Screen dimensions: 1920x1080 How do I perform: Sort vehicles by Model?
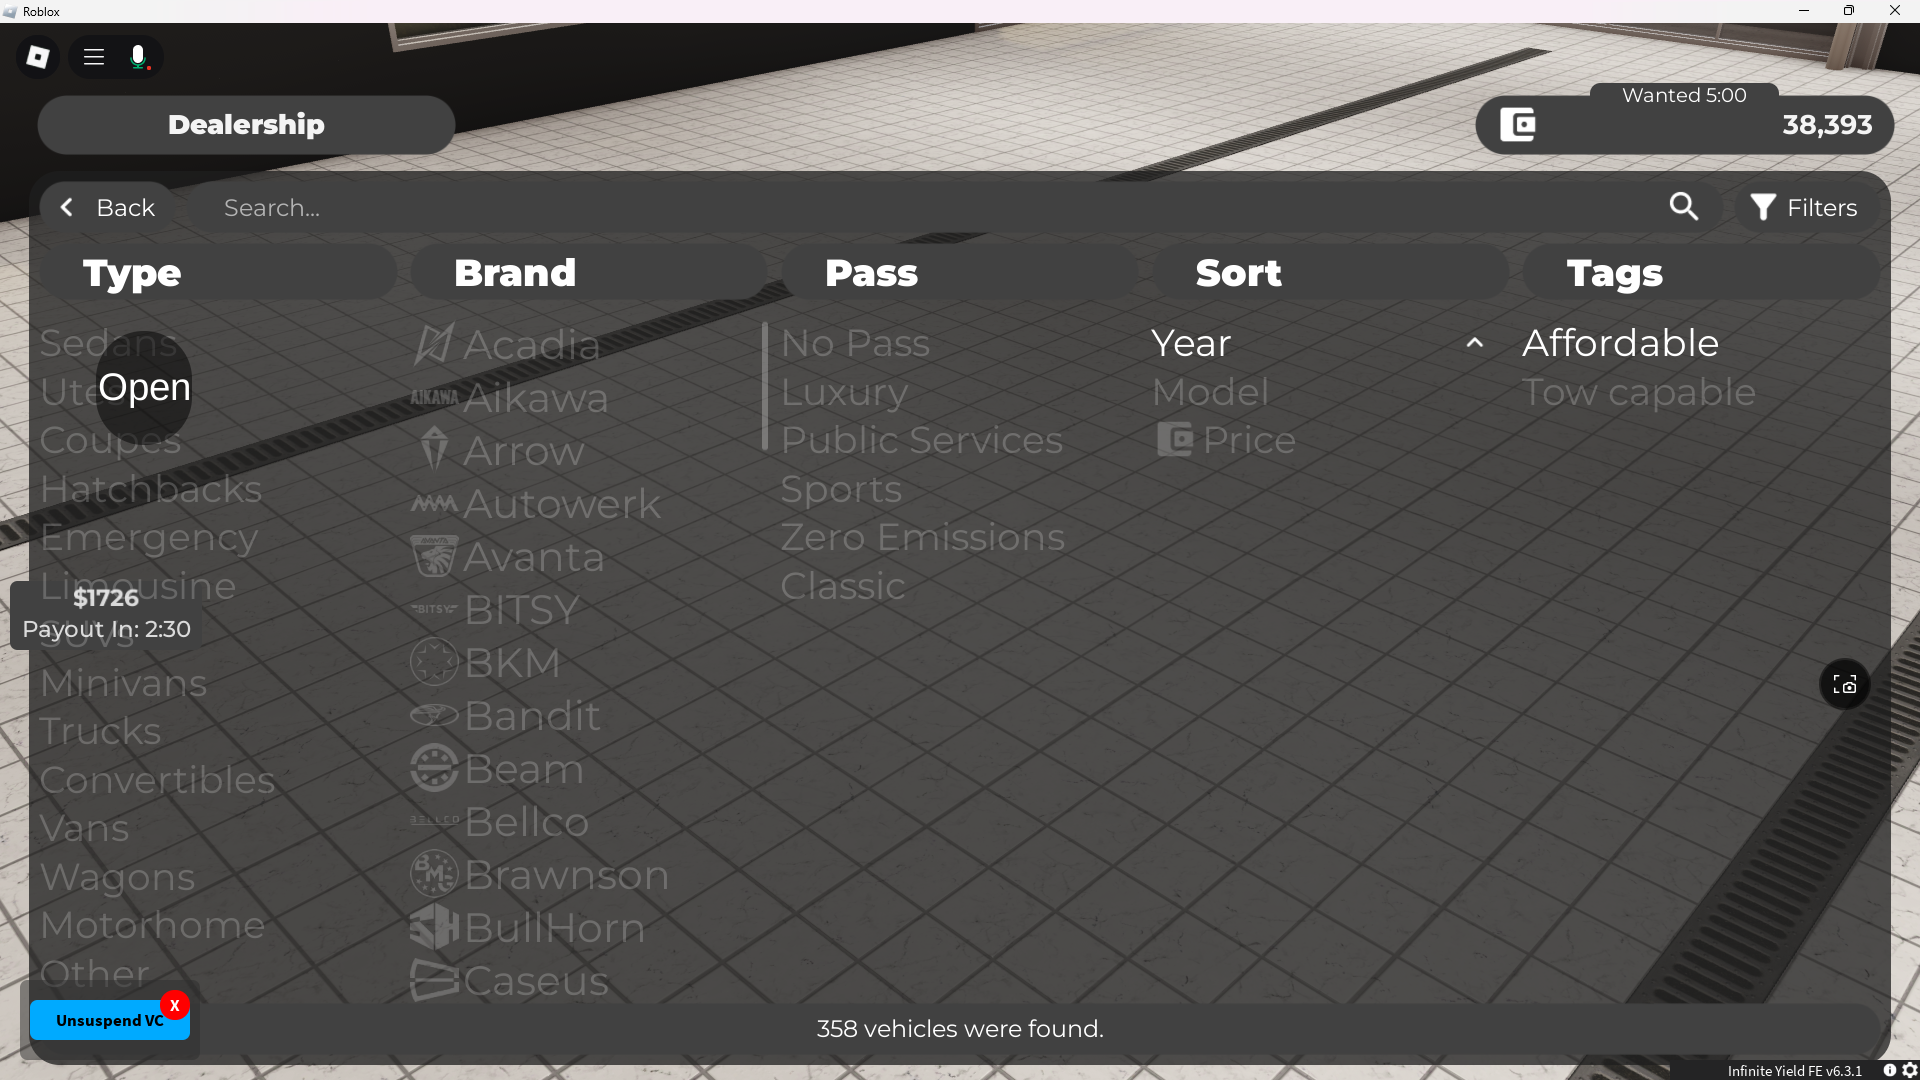pos(1210,392)
